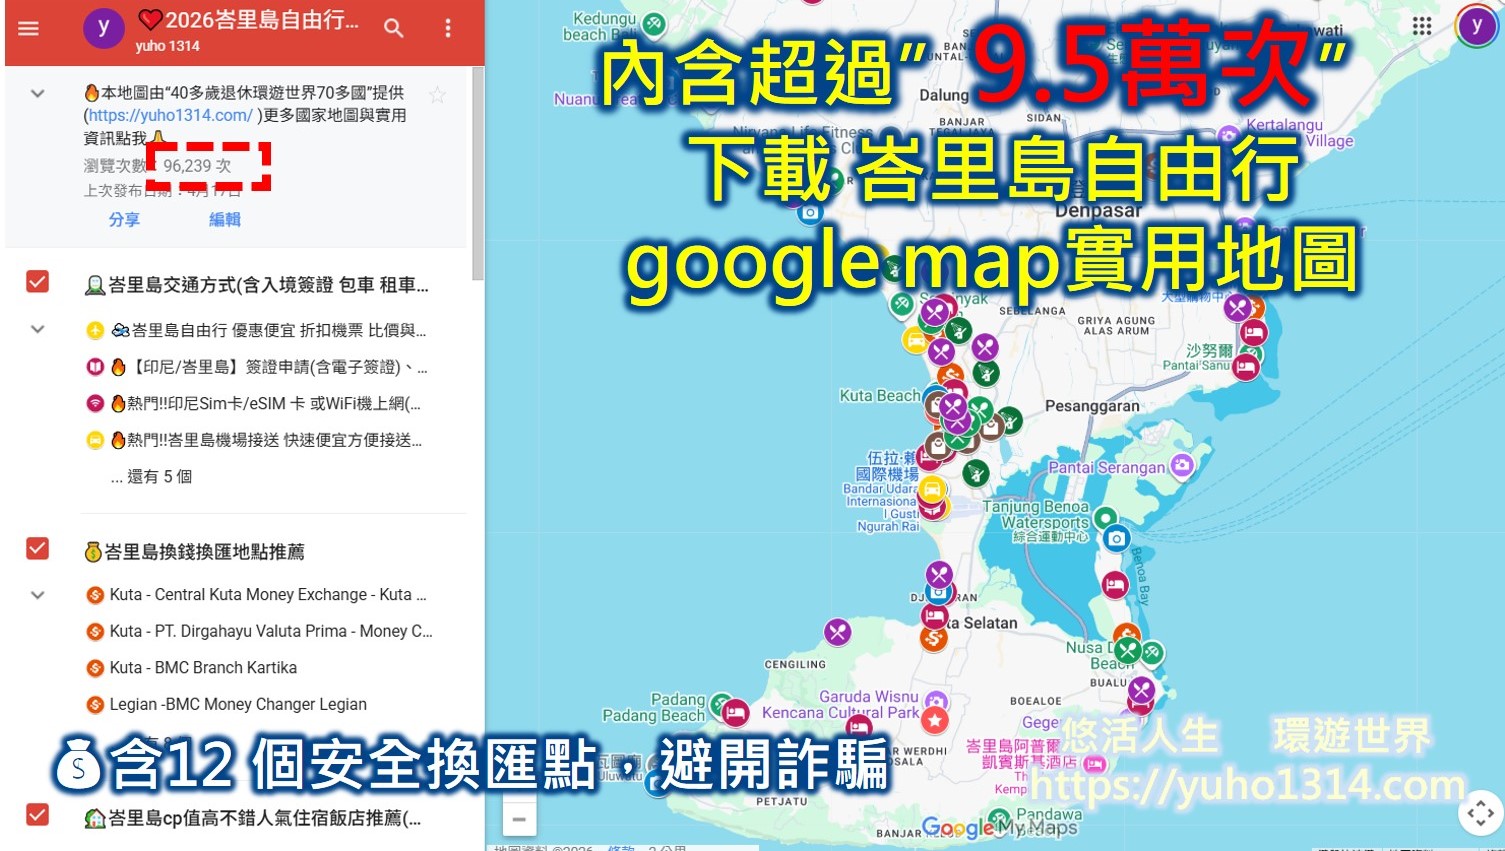Select Kuta - Central Kuta Money Exchange item
This screenshot has height=851, width=1505.
click(258, 594)
